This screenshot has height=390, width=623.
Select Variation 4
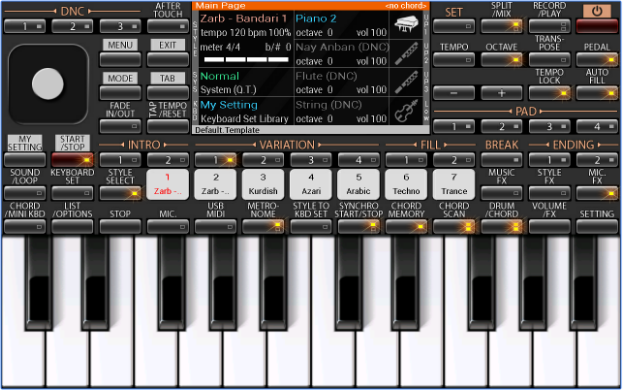358,160
